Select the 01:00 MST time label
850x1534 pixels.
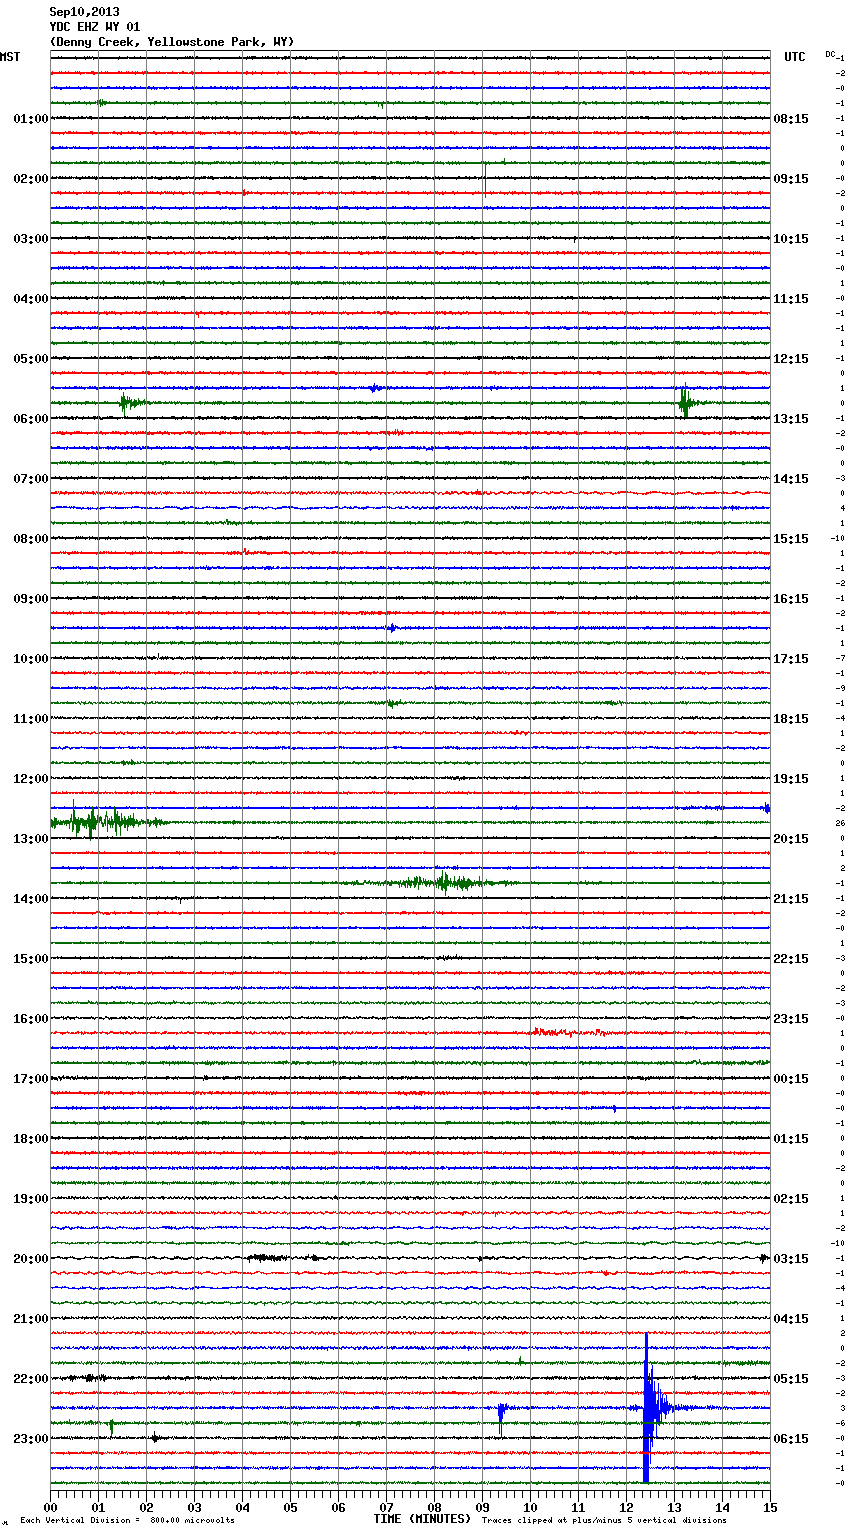pyautogui.click(x=31, y=119)
